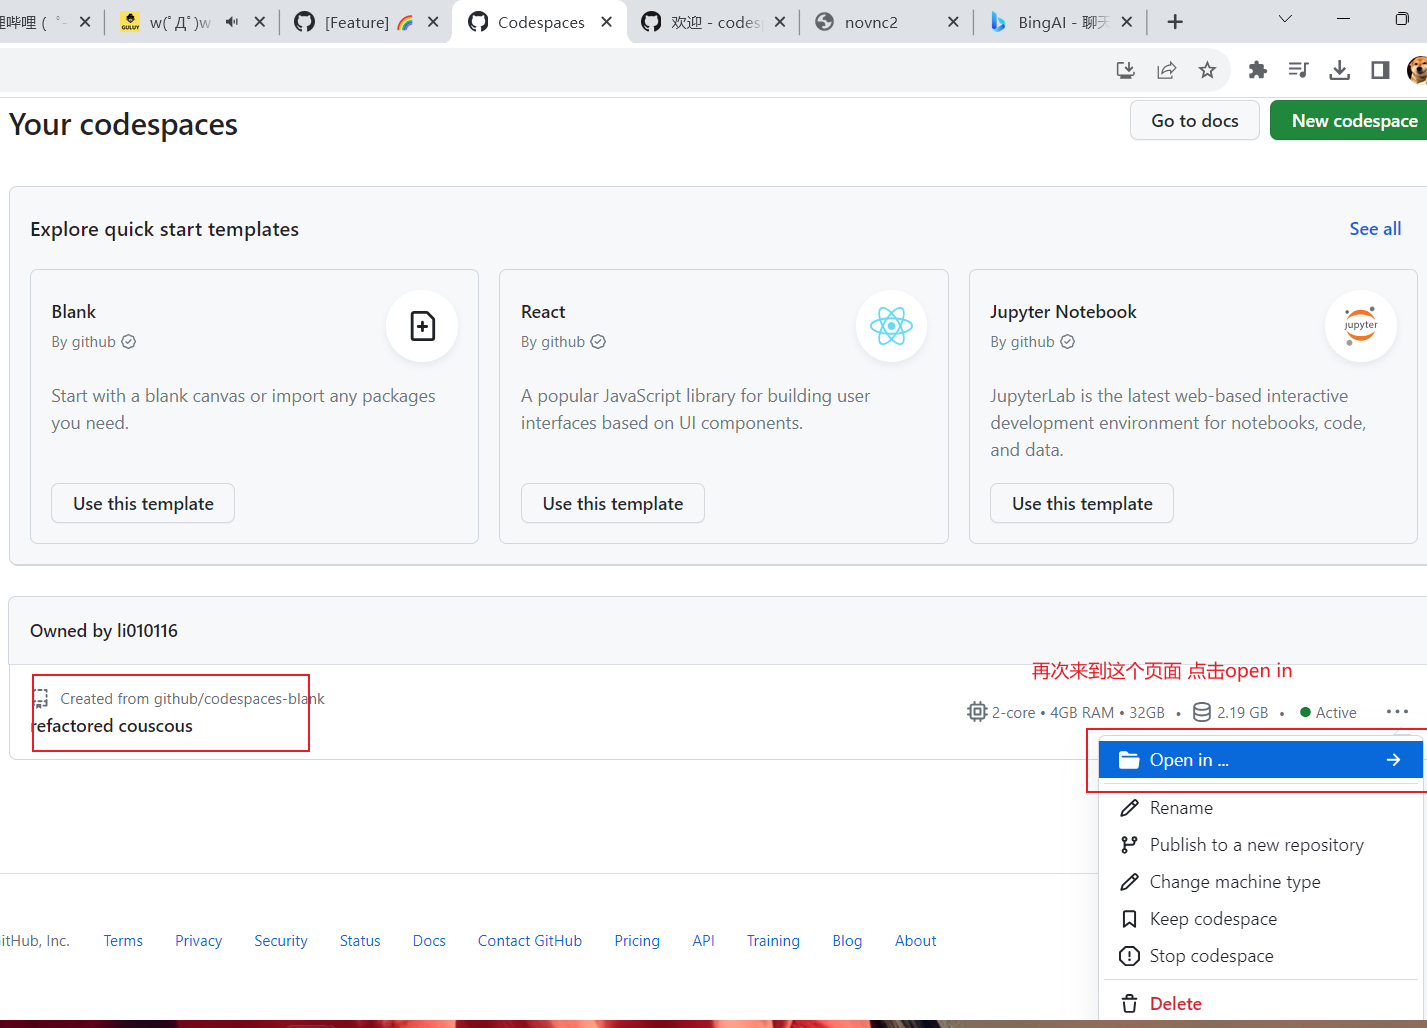Click the Go to docs button

point(1195,121)
